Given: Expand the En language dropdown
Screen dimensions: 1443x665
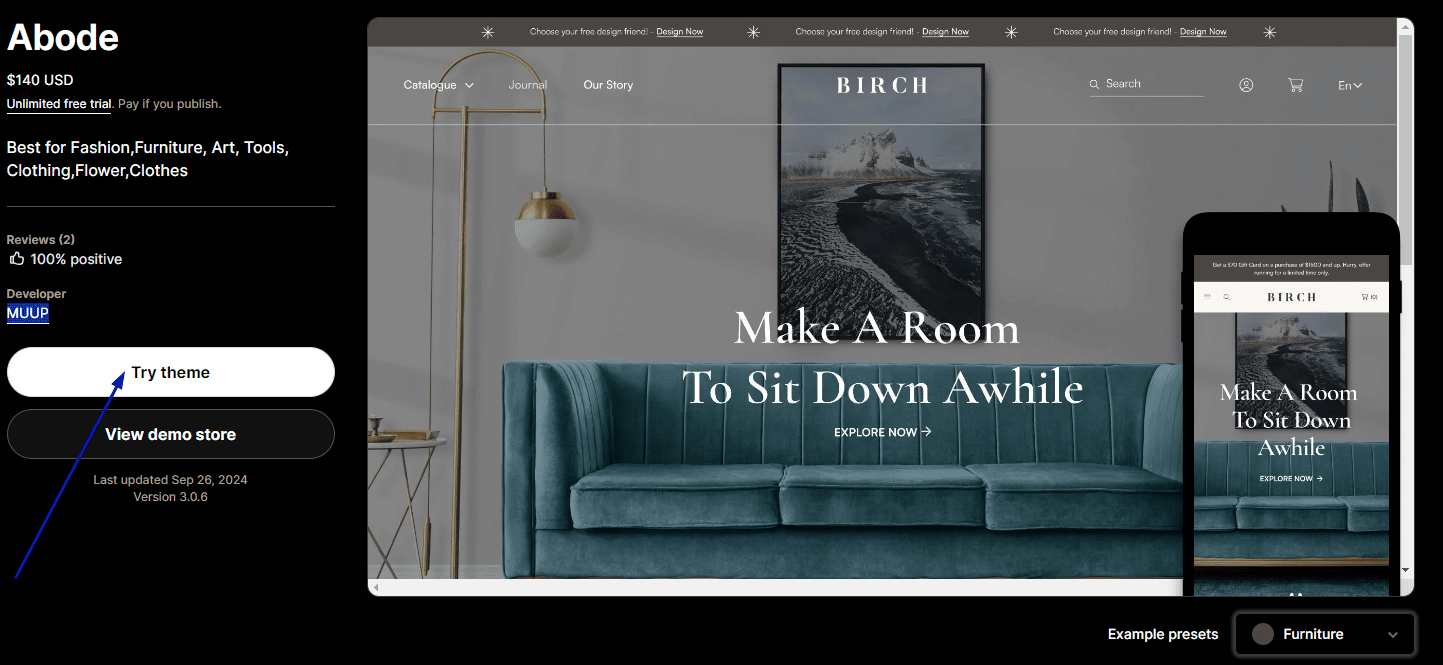Looking at the screenshot, I should tap(1350, 85).
